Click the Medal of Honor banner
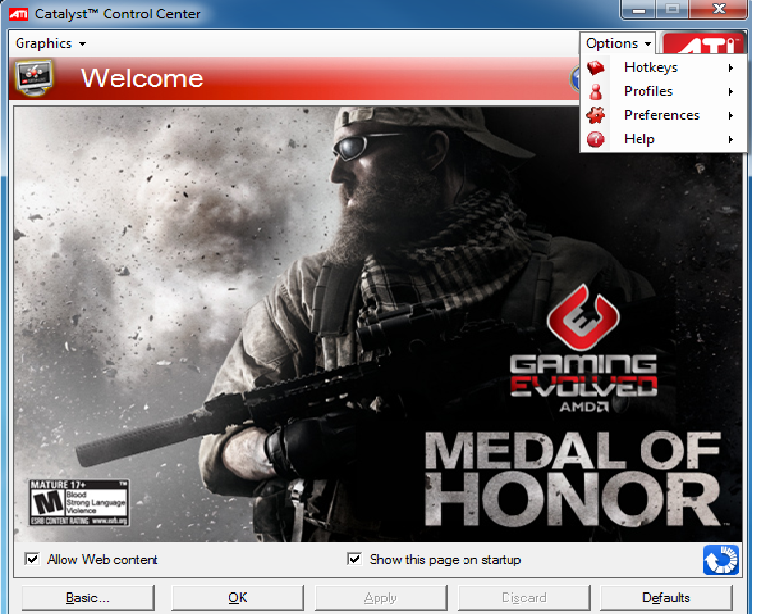The image size is (768, 614). coord(378,324)
